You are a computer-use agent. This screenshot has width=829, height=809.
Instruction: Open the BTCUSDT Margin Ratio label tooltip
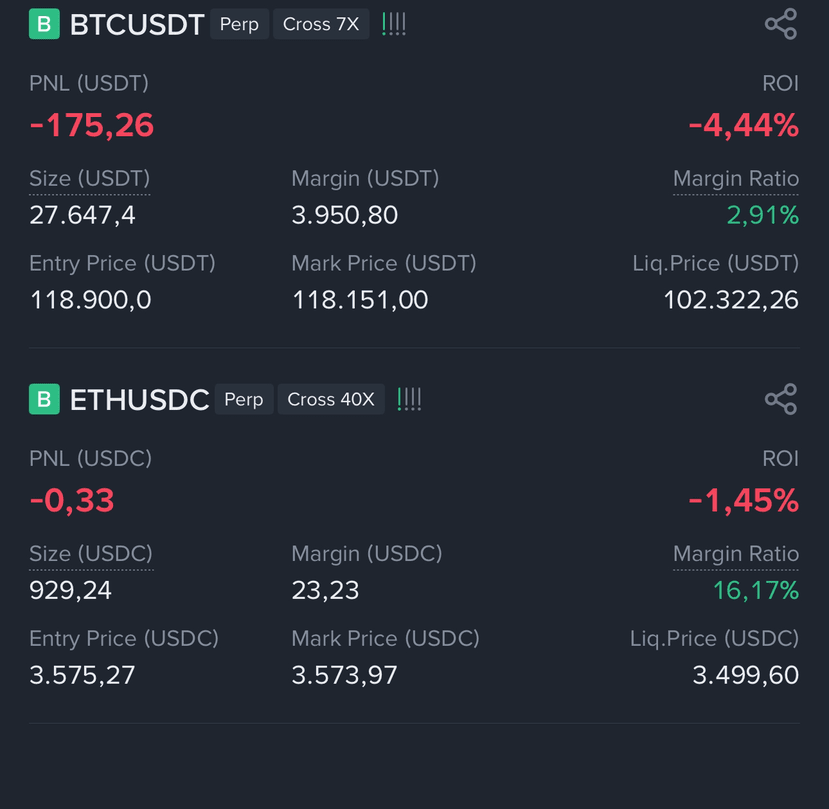tap(735, 179)
